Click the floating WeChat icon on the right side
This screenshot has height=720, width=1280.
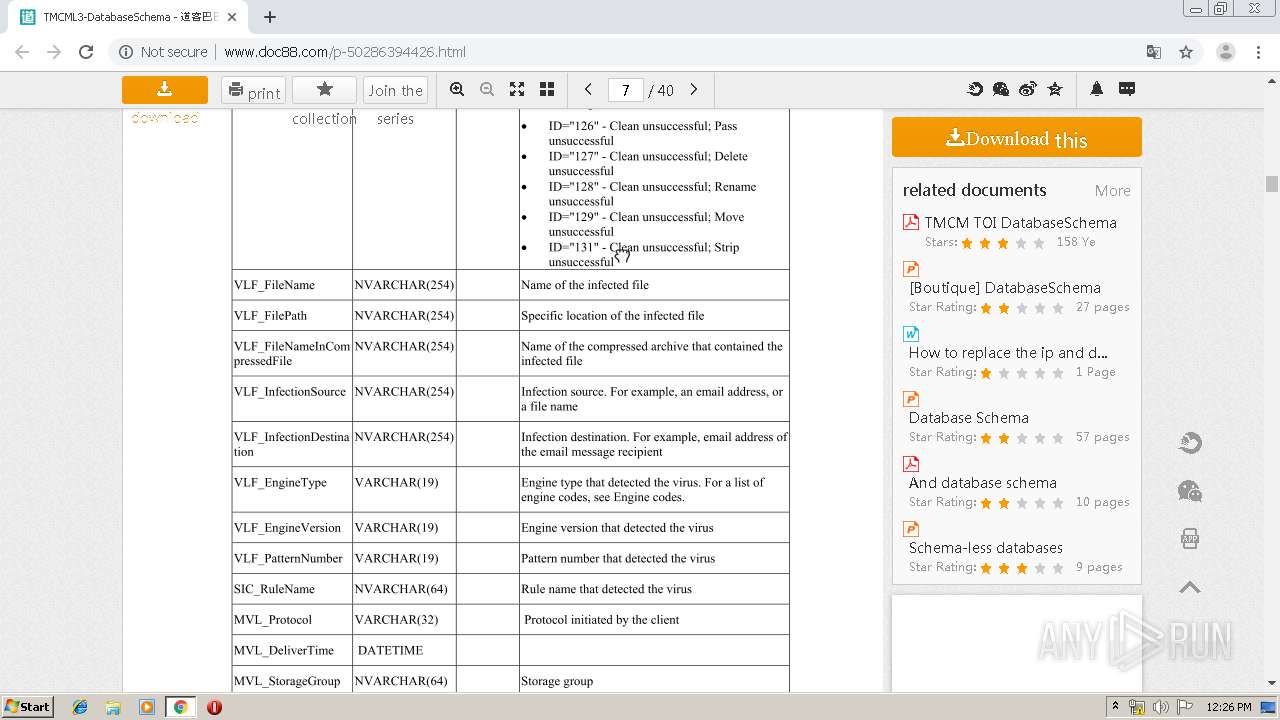pos(1190,491)
